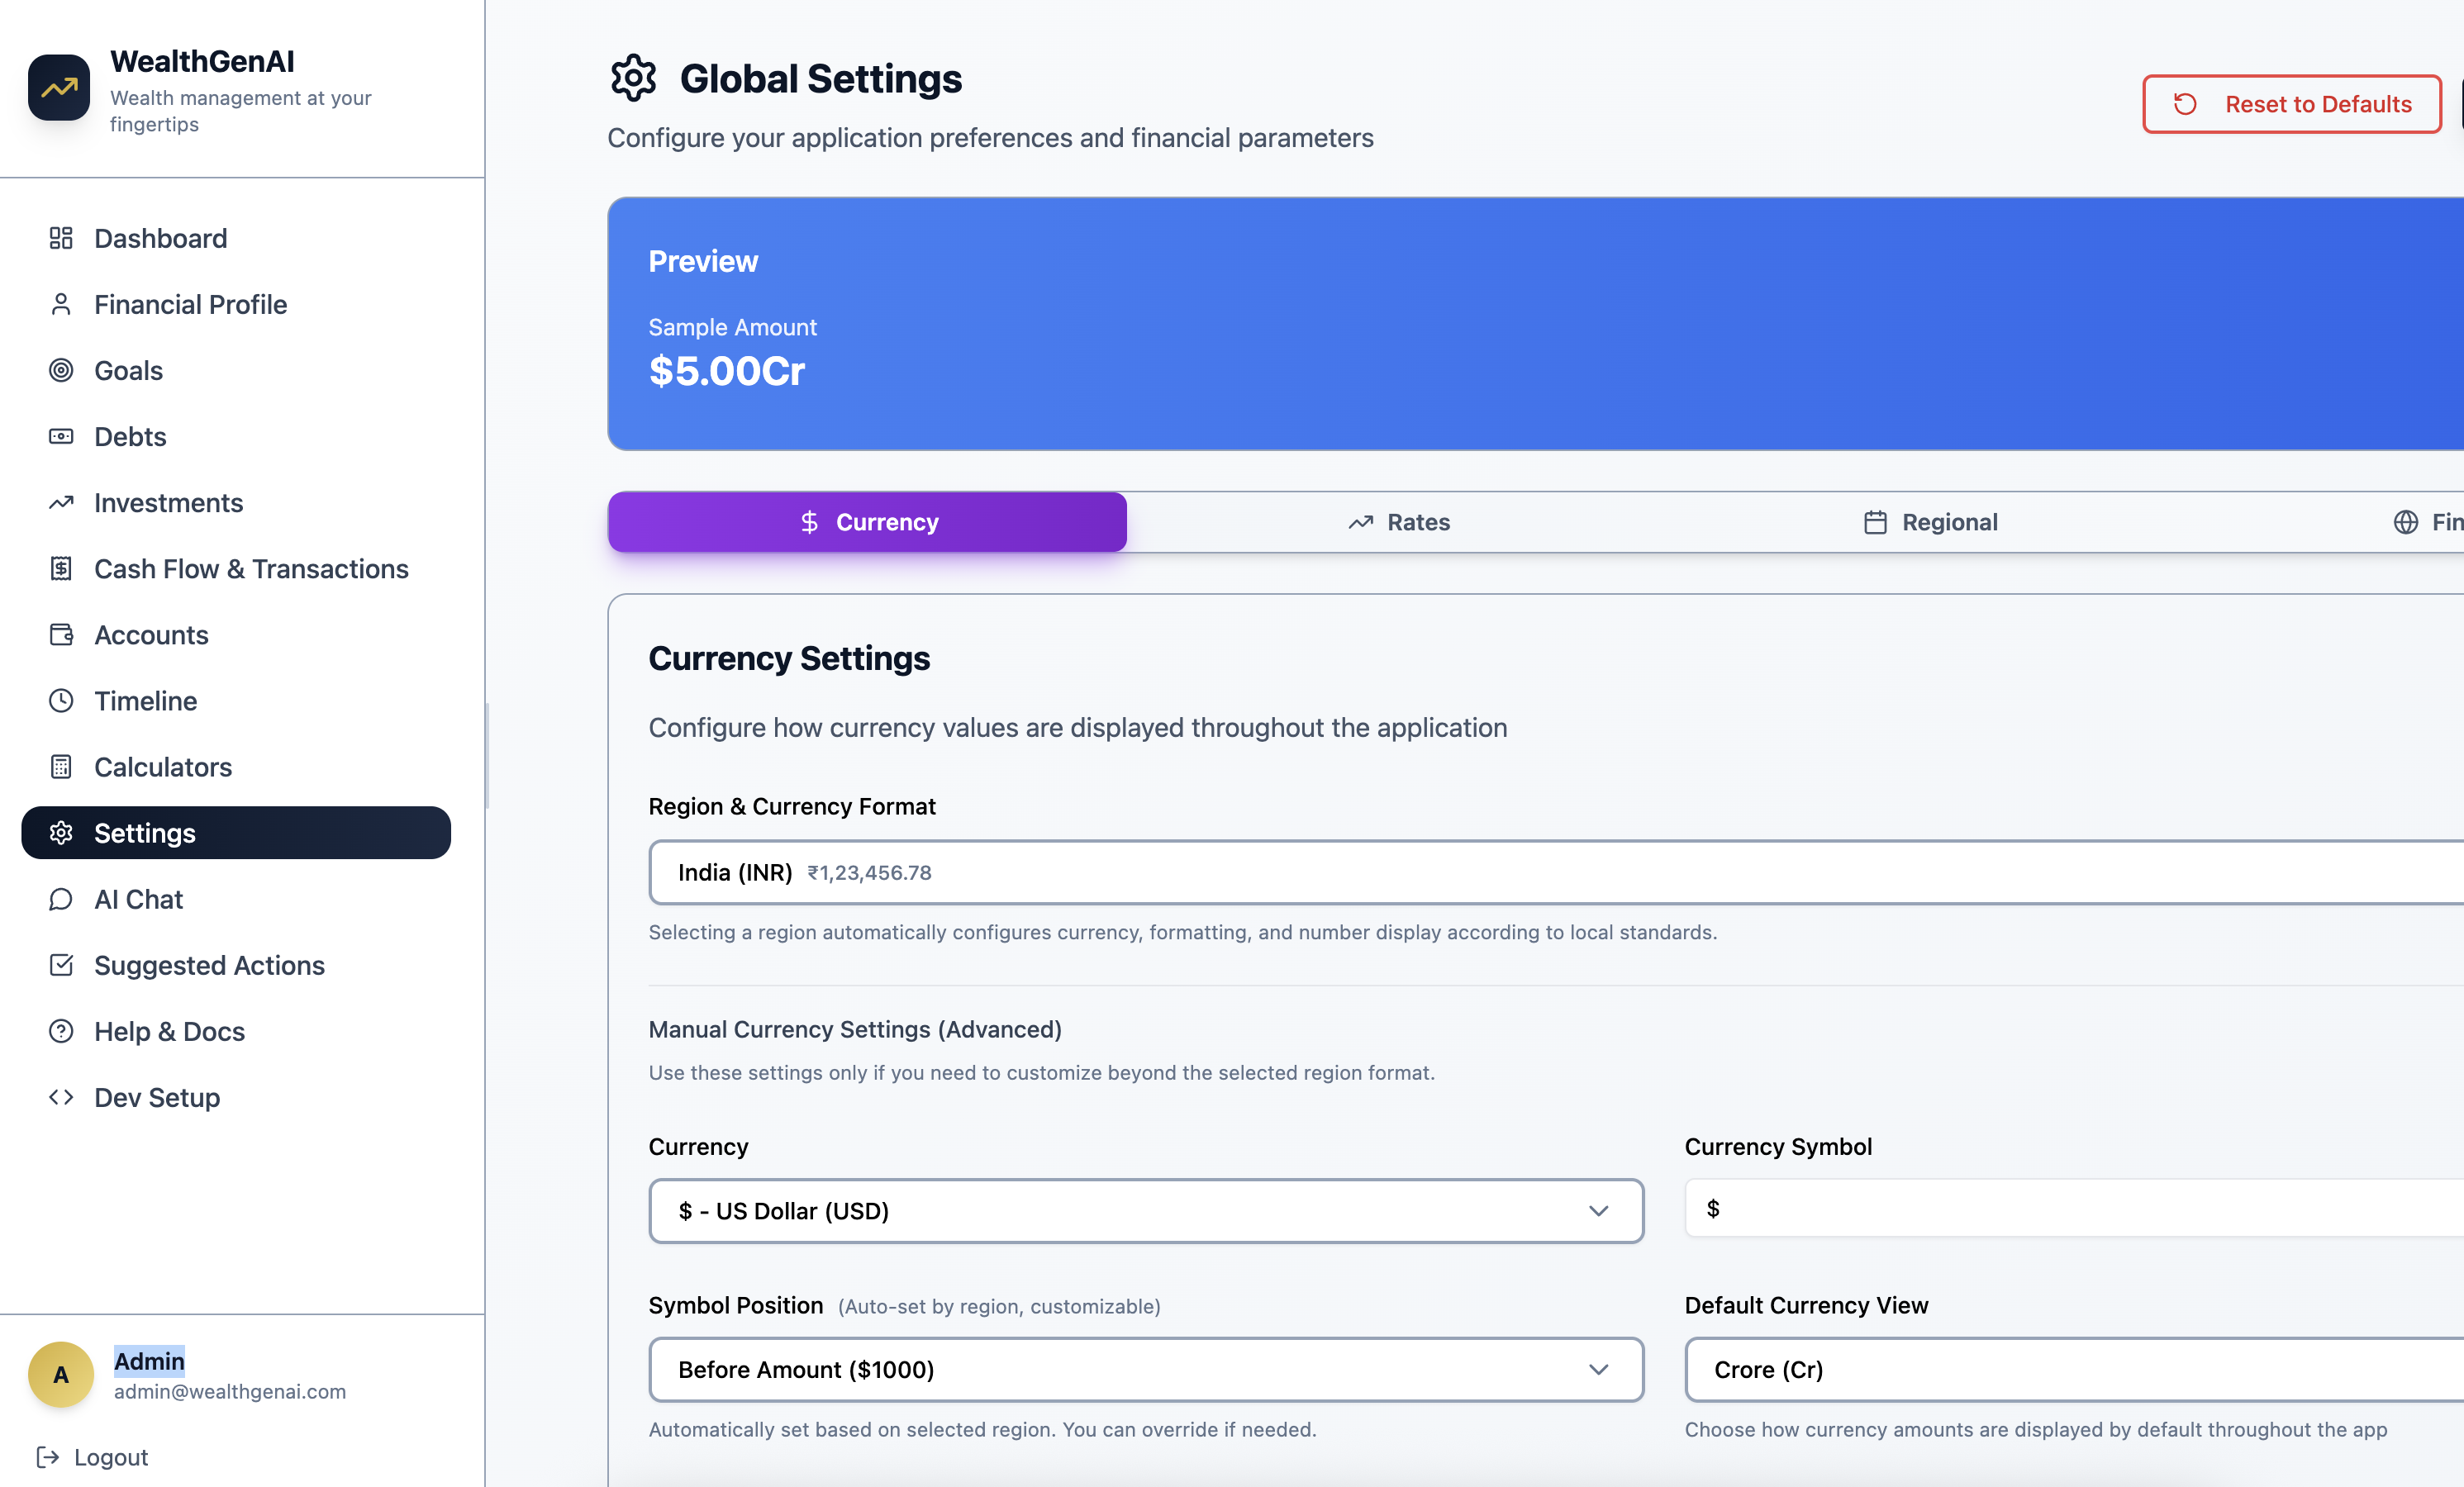
Task: Click the Debts banknote icon
Action: [x=61, y=436]
